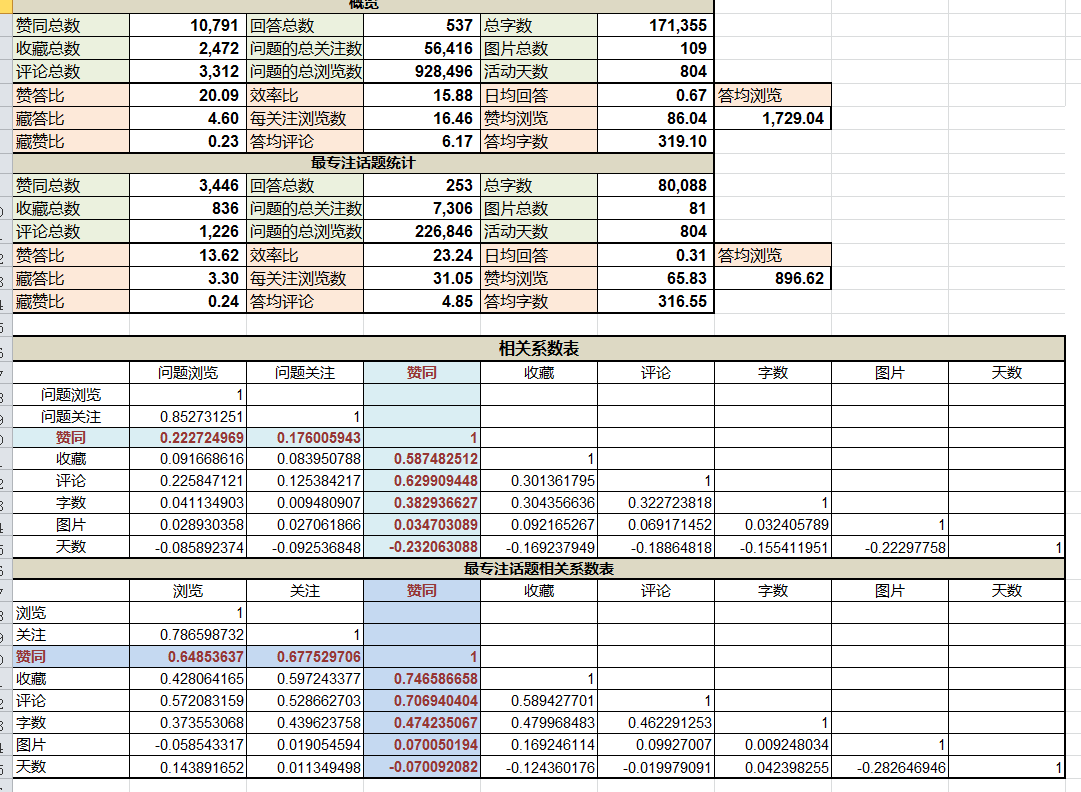Click the correlation value 0.852731251
This screenshot has width=1081, height=792.
point(188,416)
